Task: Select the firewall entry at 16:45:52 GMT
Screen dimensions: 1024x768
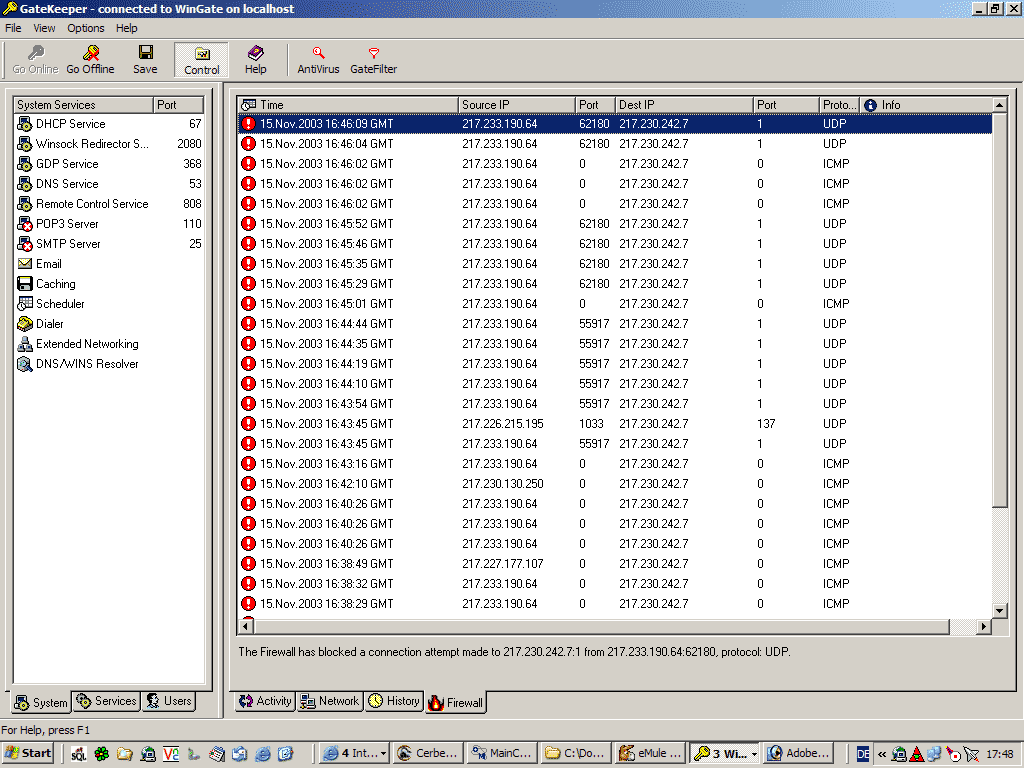Action: 615,224
